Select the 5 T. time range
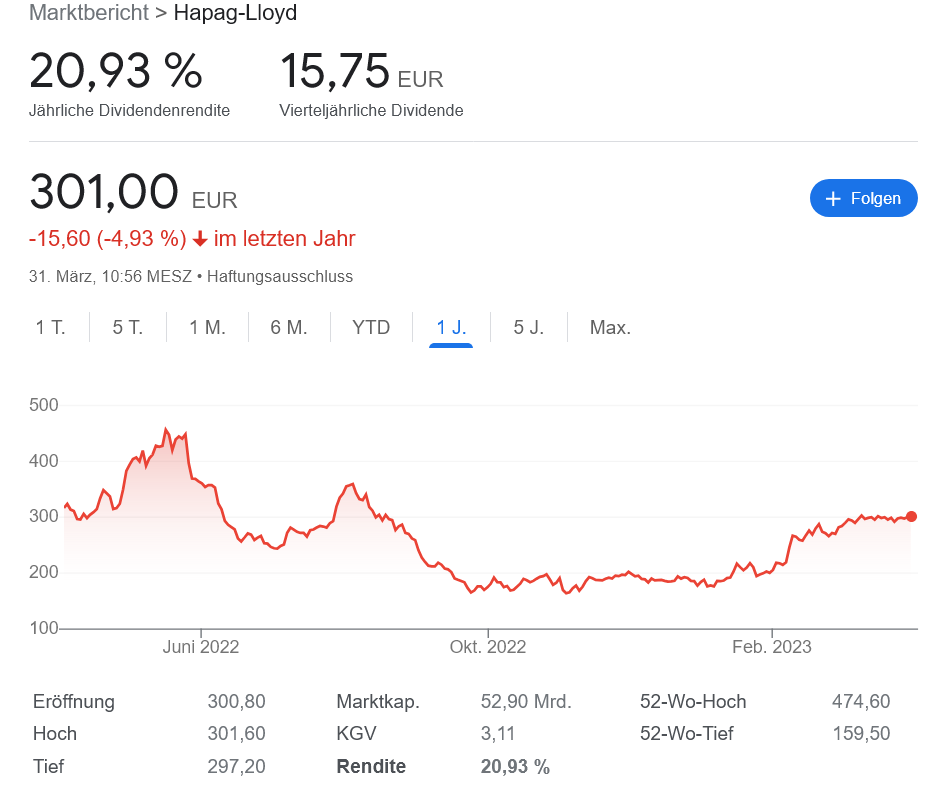Image resolution: width=940 pixels, height=786 pixels. click(127, 327)
